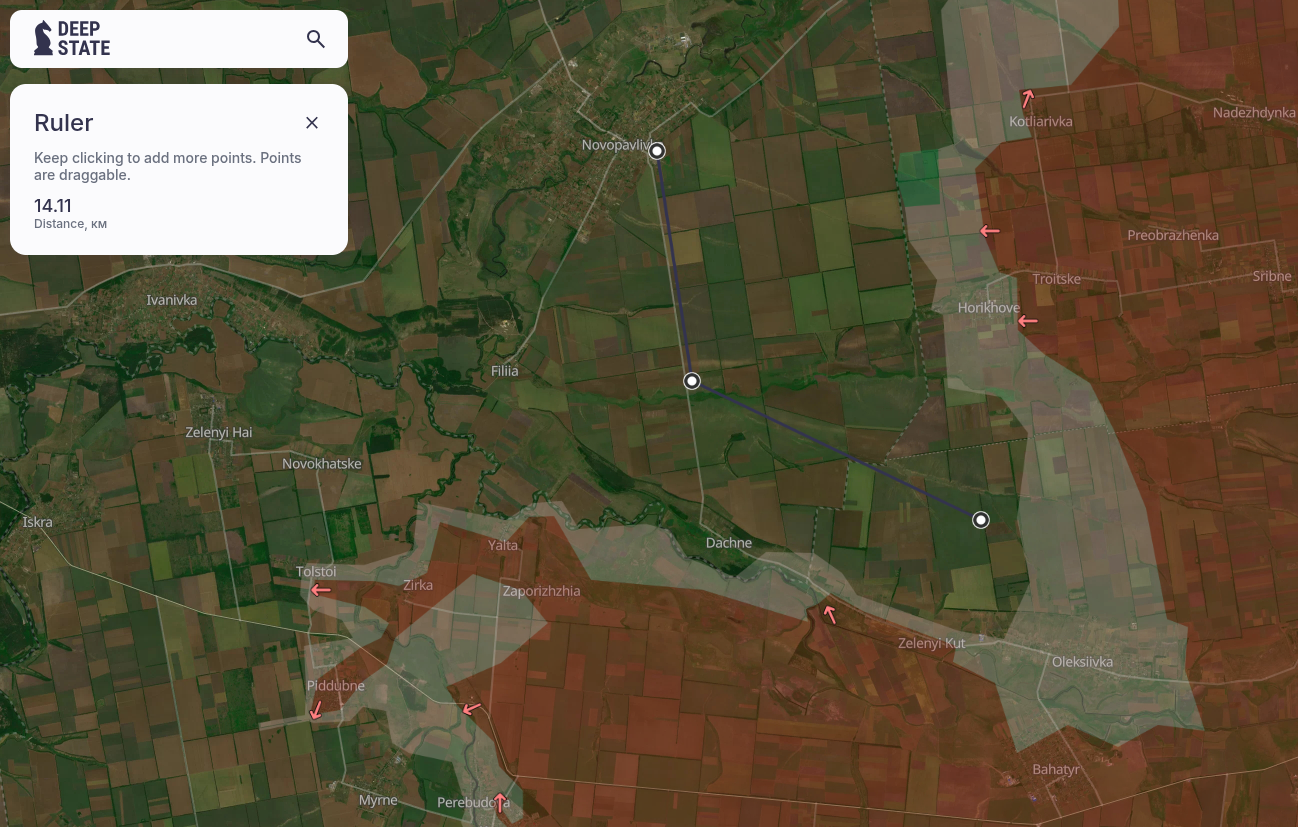
Task: Select the ruler point at Novopavlivka
Action: (x=657, y=151)
